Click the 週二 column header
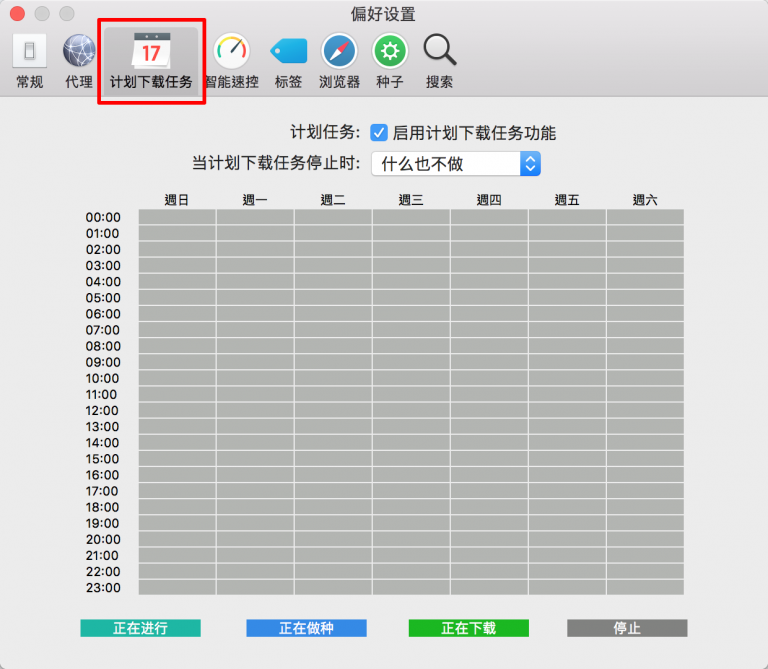The image size is (768, 669). pyautogui.click(x=333, y=200)
